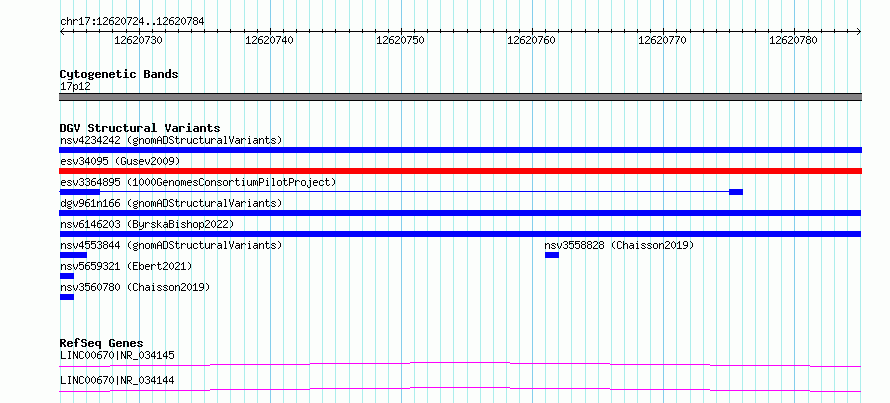Click the short blue bar under nsv4553844
Viewport: 890px width, 403px height.
73,255
